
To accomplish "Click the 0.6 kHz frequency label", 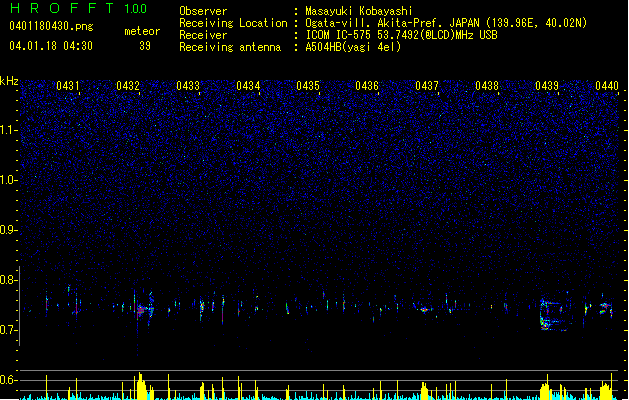I will [8, 380].
